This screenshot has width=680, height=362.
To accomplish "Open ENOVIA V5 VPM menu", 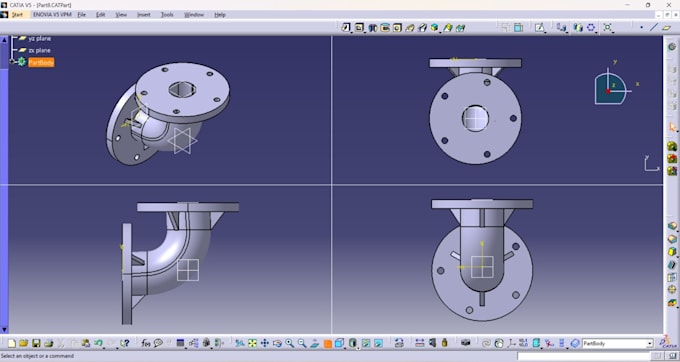I will [52, 15].
